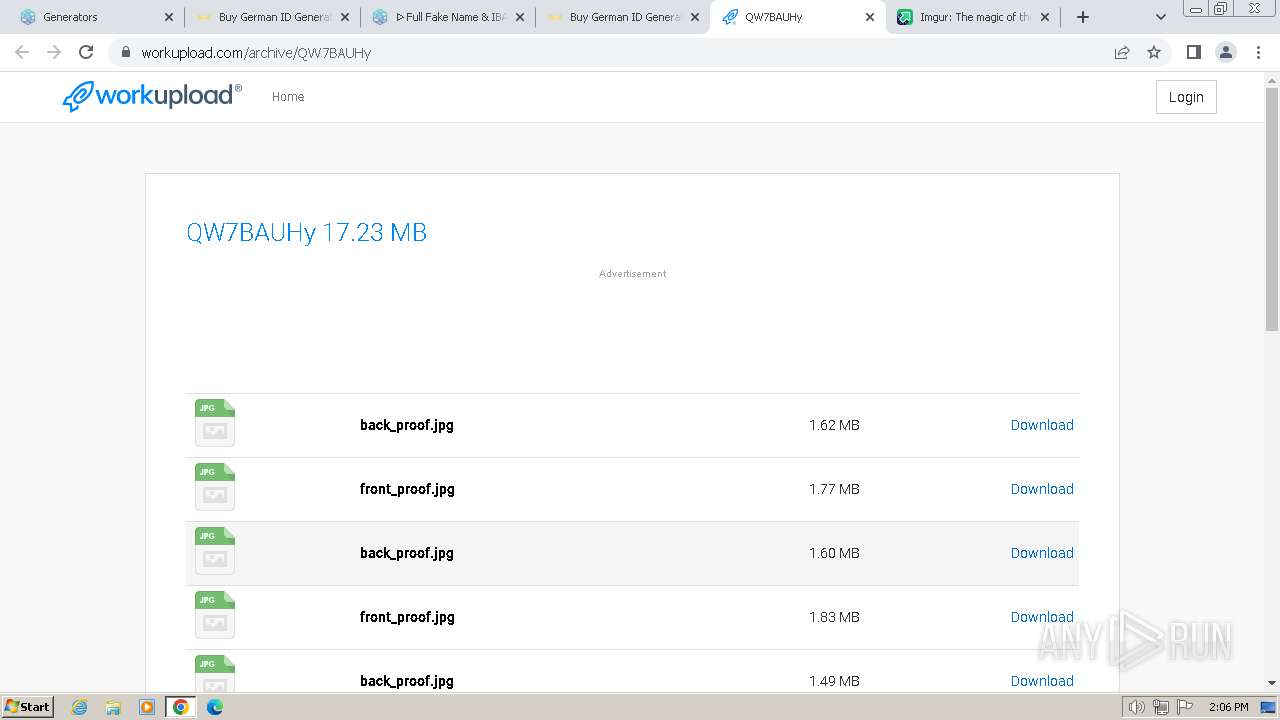The width and height of the screenshot is (1280, 720).
Task: Click the workupload logo
Action: 152,96
